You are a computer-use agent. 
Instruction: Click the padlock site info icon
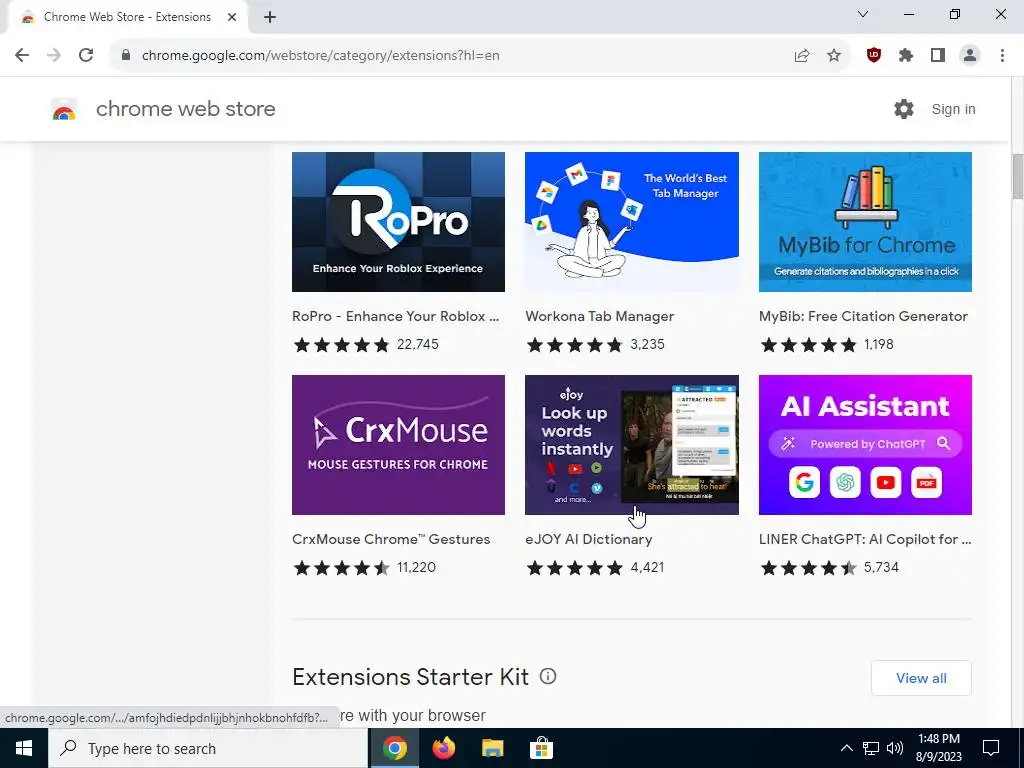tap(126, 56)
